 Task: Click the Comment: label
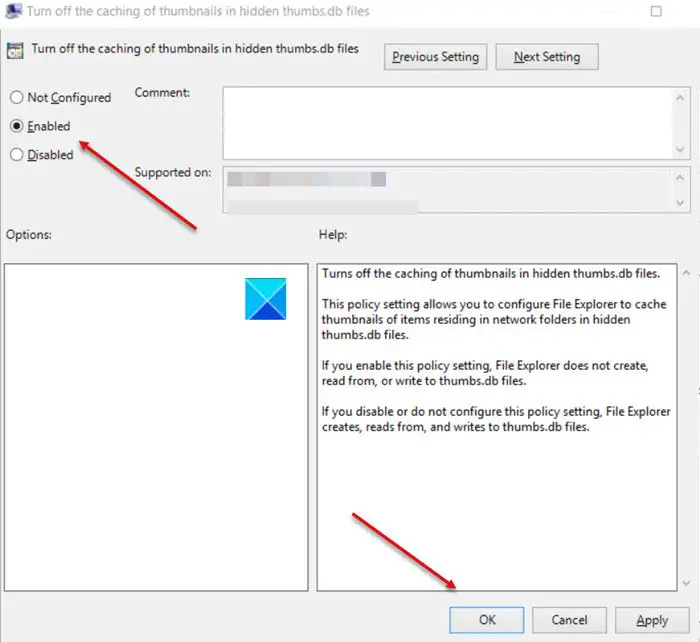tap(162, 92)
